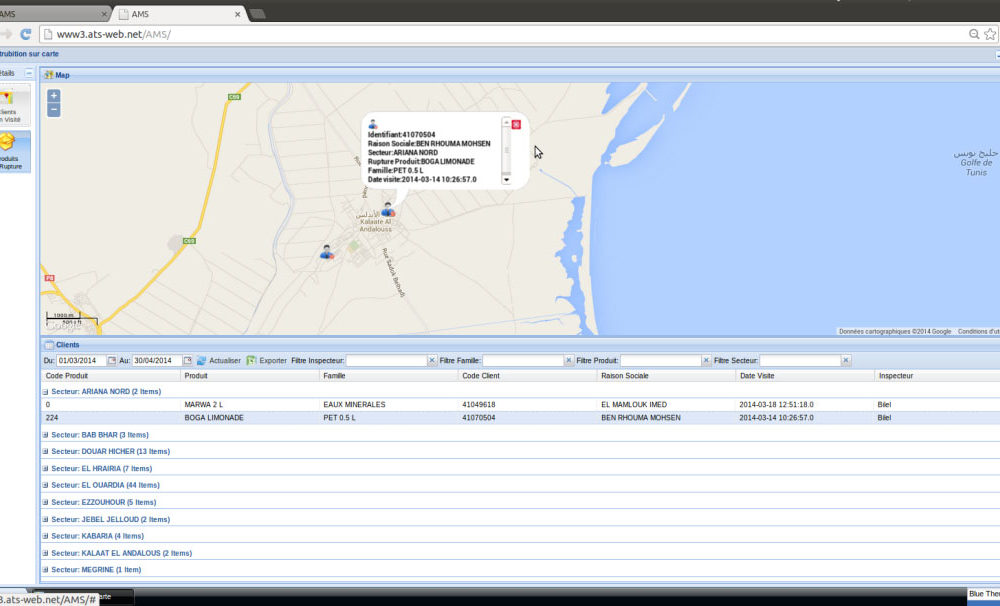This screenshot has width=1000, height=606.
Task: Collapse the left details side panel
Action: [29, 73]
